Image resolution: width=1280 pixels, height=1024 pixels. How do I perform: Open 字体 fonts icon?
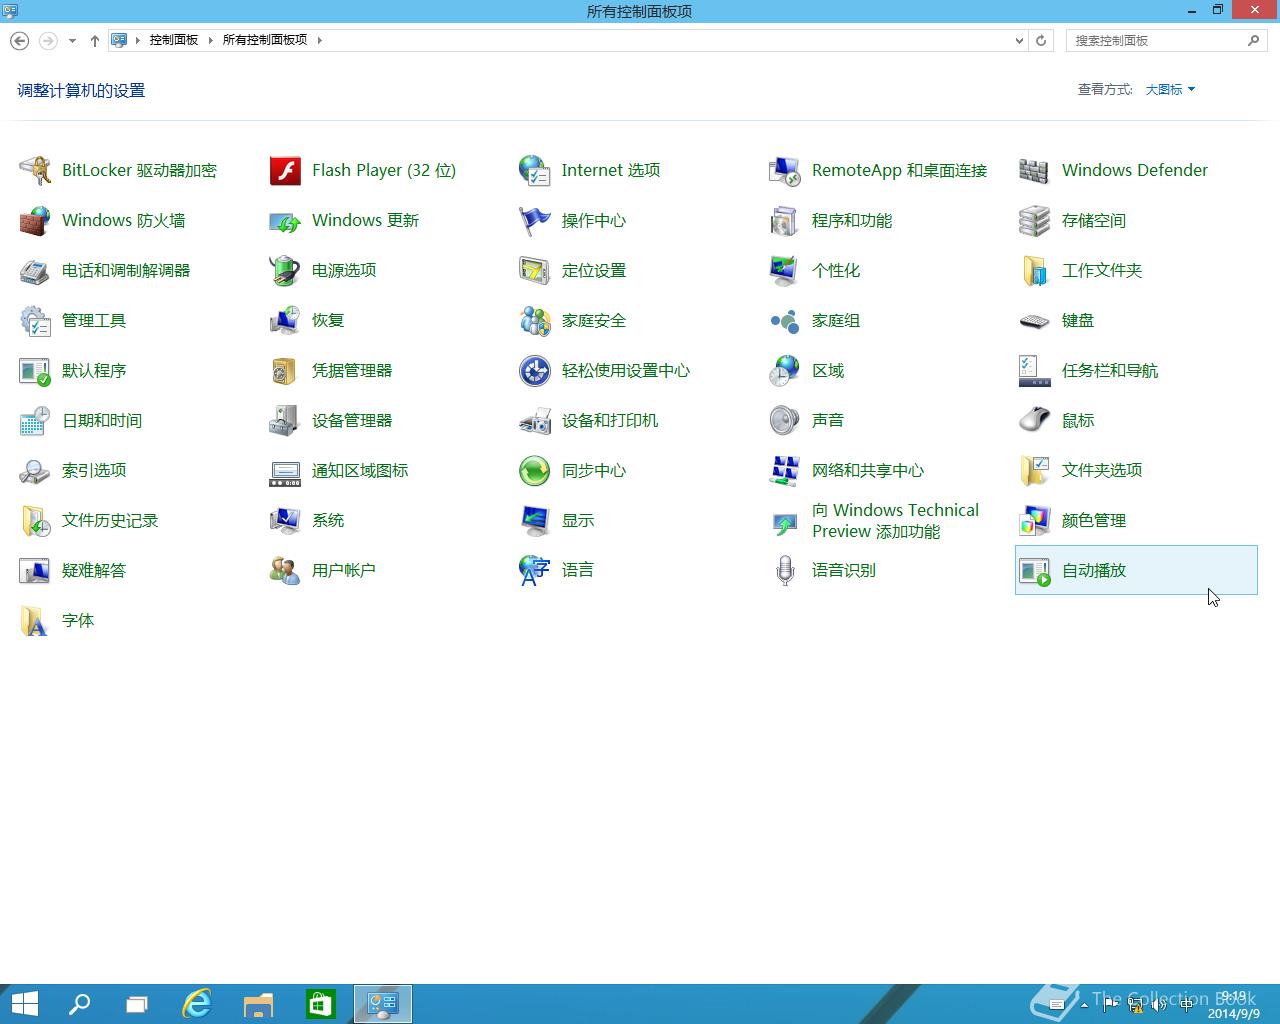pos(35,620)
